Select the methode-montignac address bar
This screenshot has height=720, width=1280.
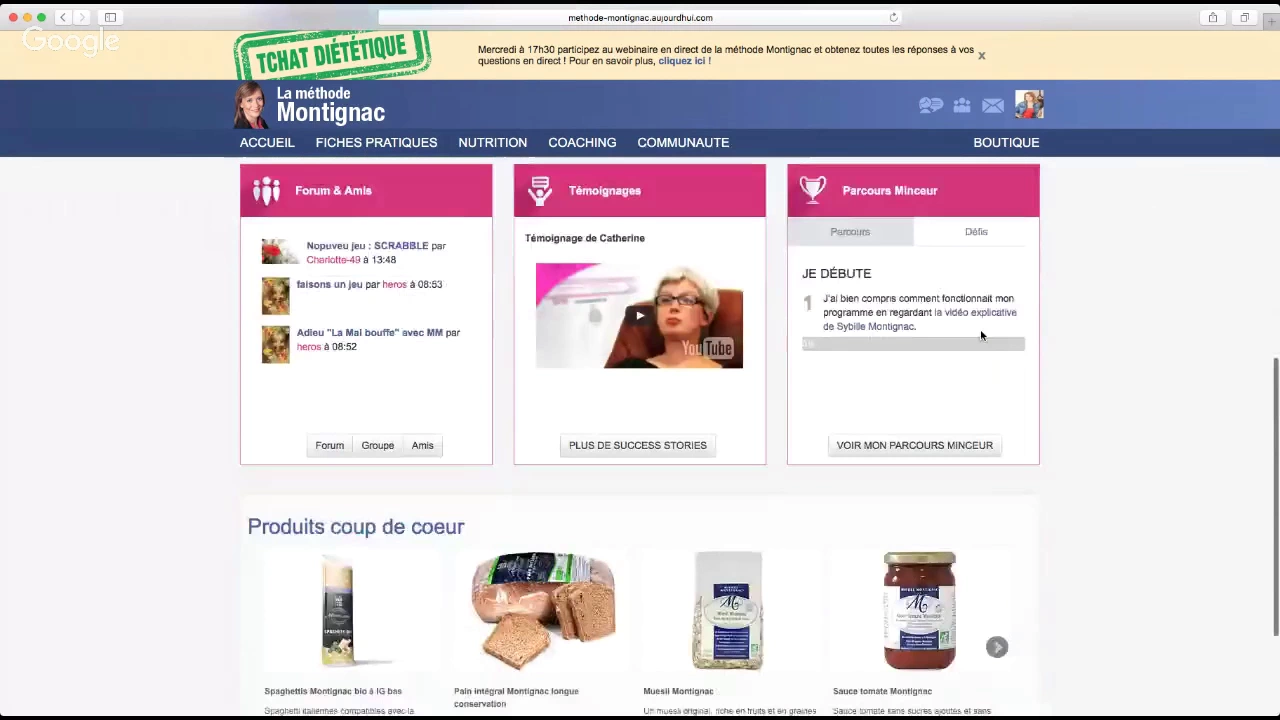640,17
